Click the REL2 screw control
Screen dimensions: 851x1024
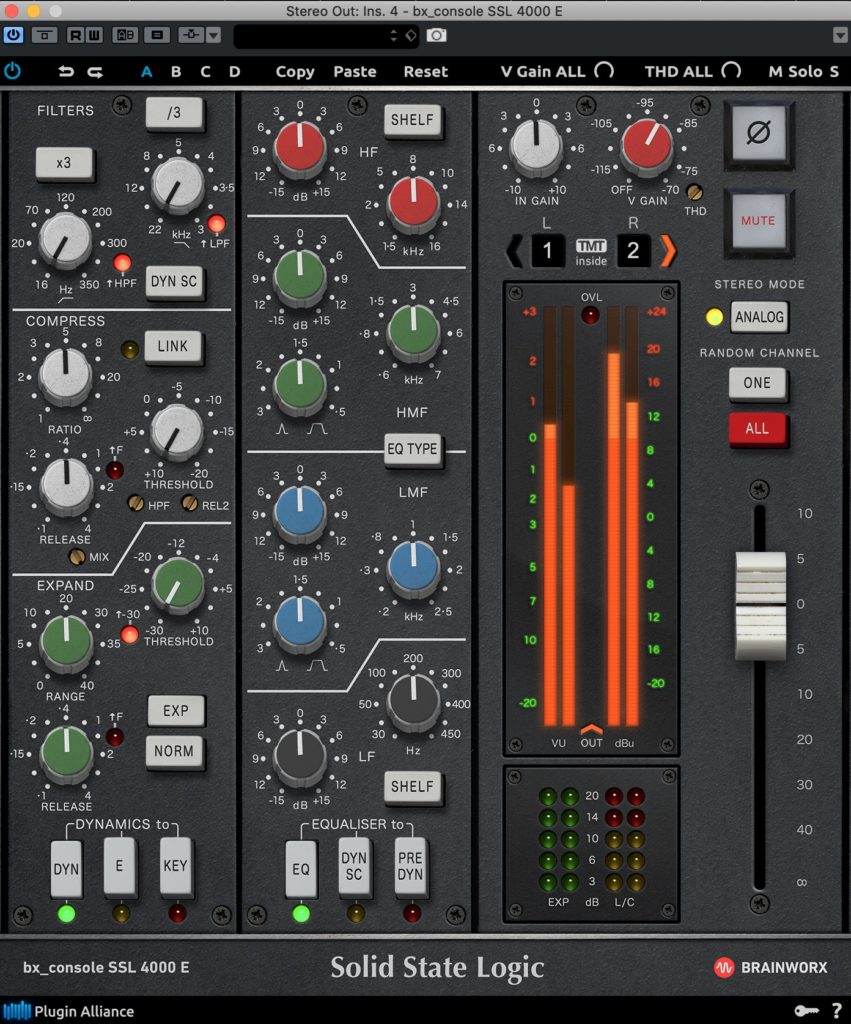click(x=189, y=504)
